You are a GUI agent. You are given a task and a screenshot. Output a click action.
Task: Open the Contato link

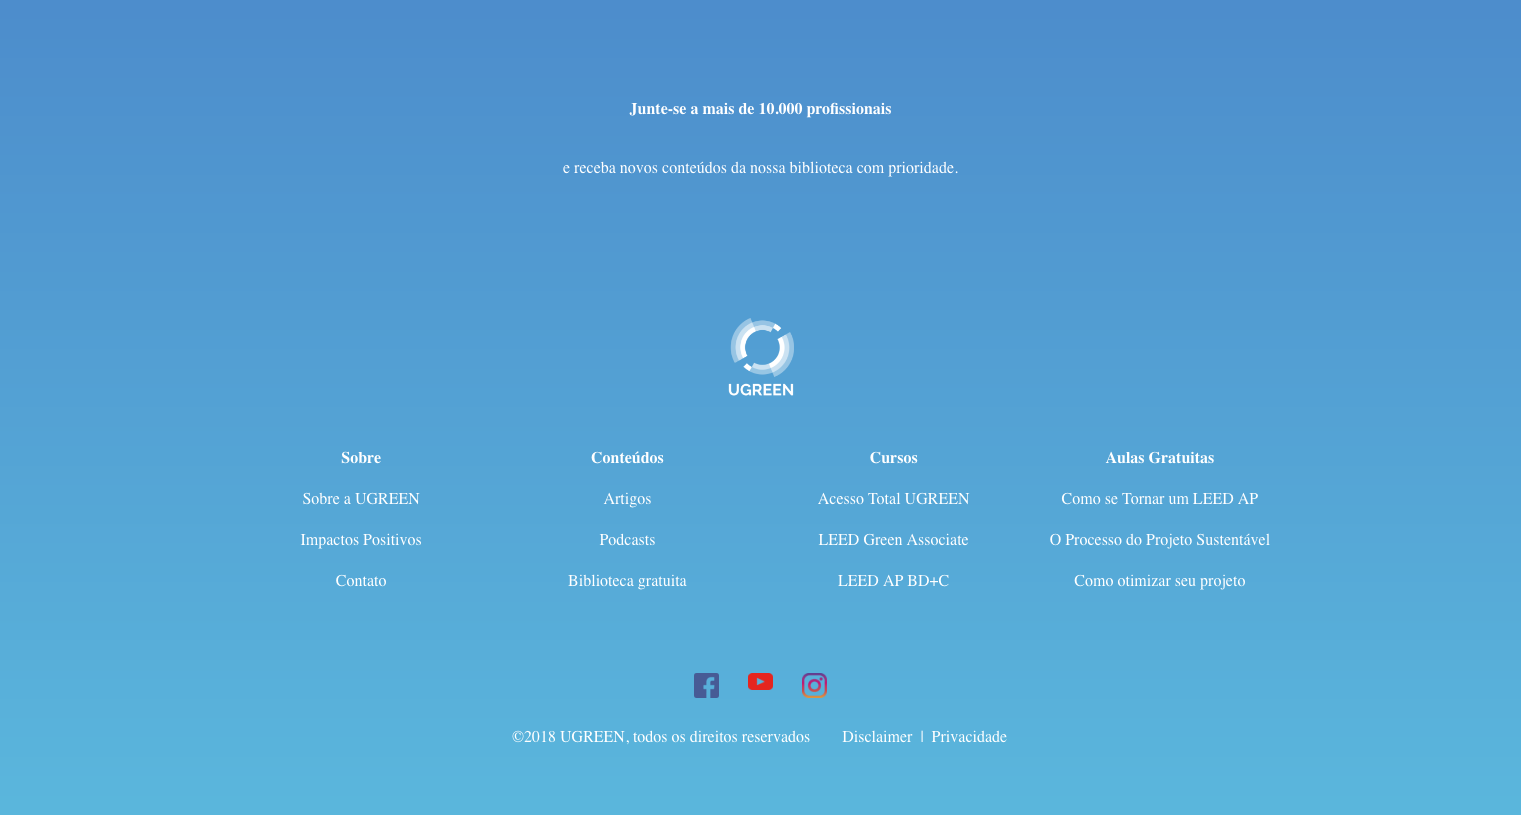(x=361, y=581)
